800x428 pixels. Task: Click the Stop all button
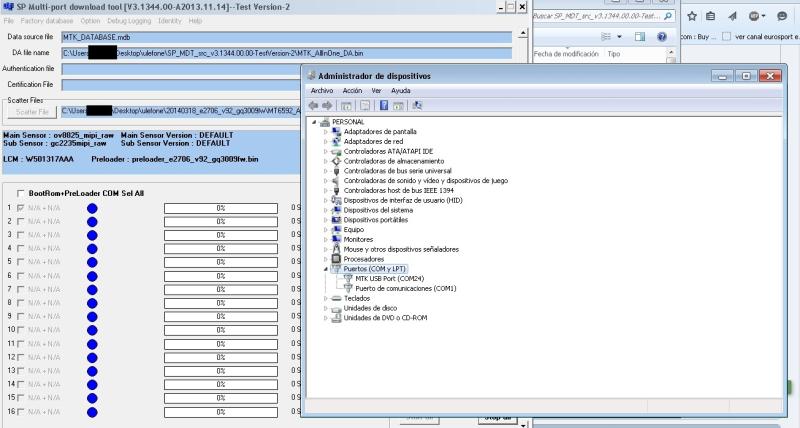(497, 418)
